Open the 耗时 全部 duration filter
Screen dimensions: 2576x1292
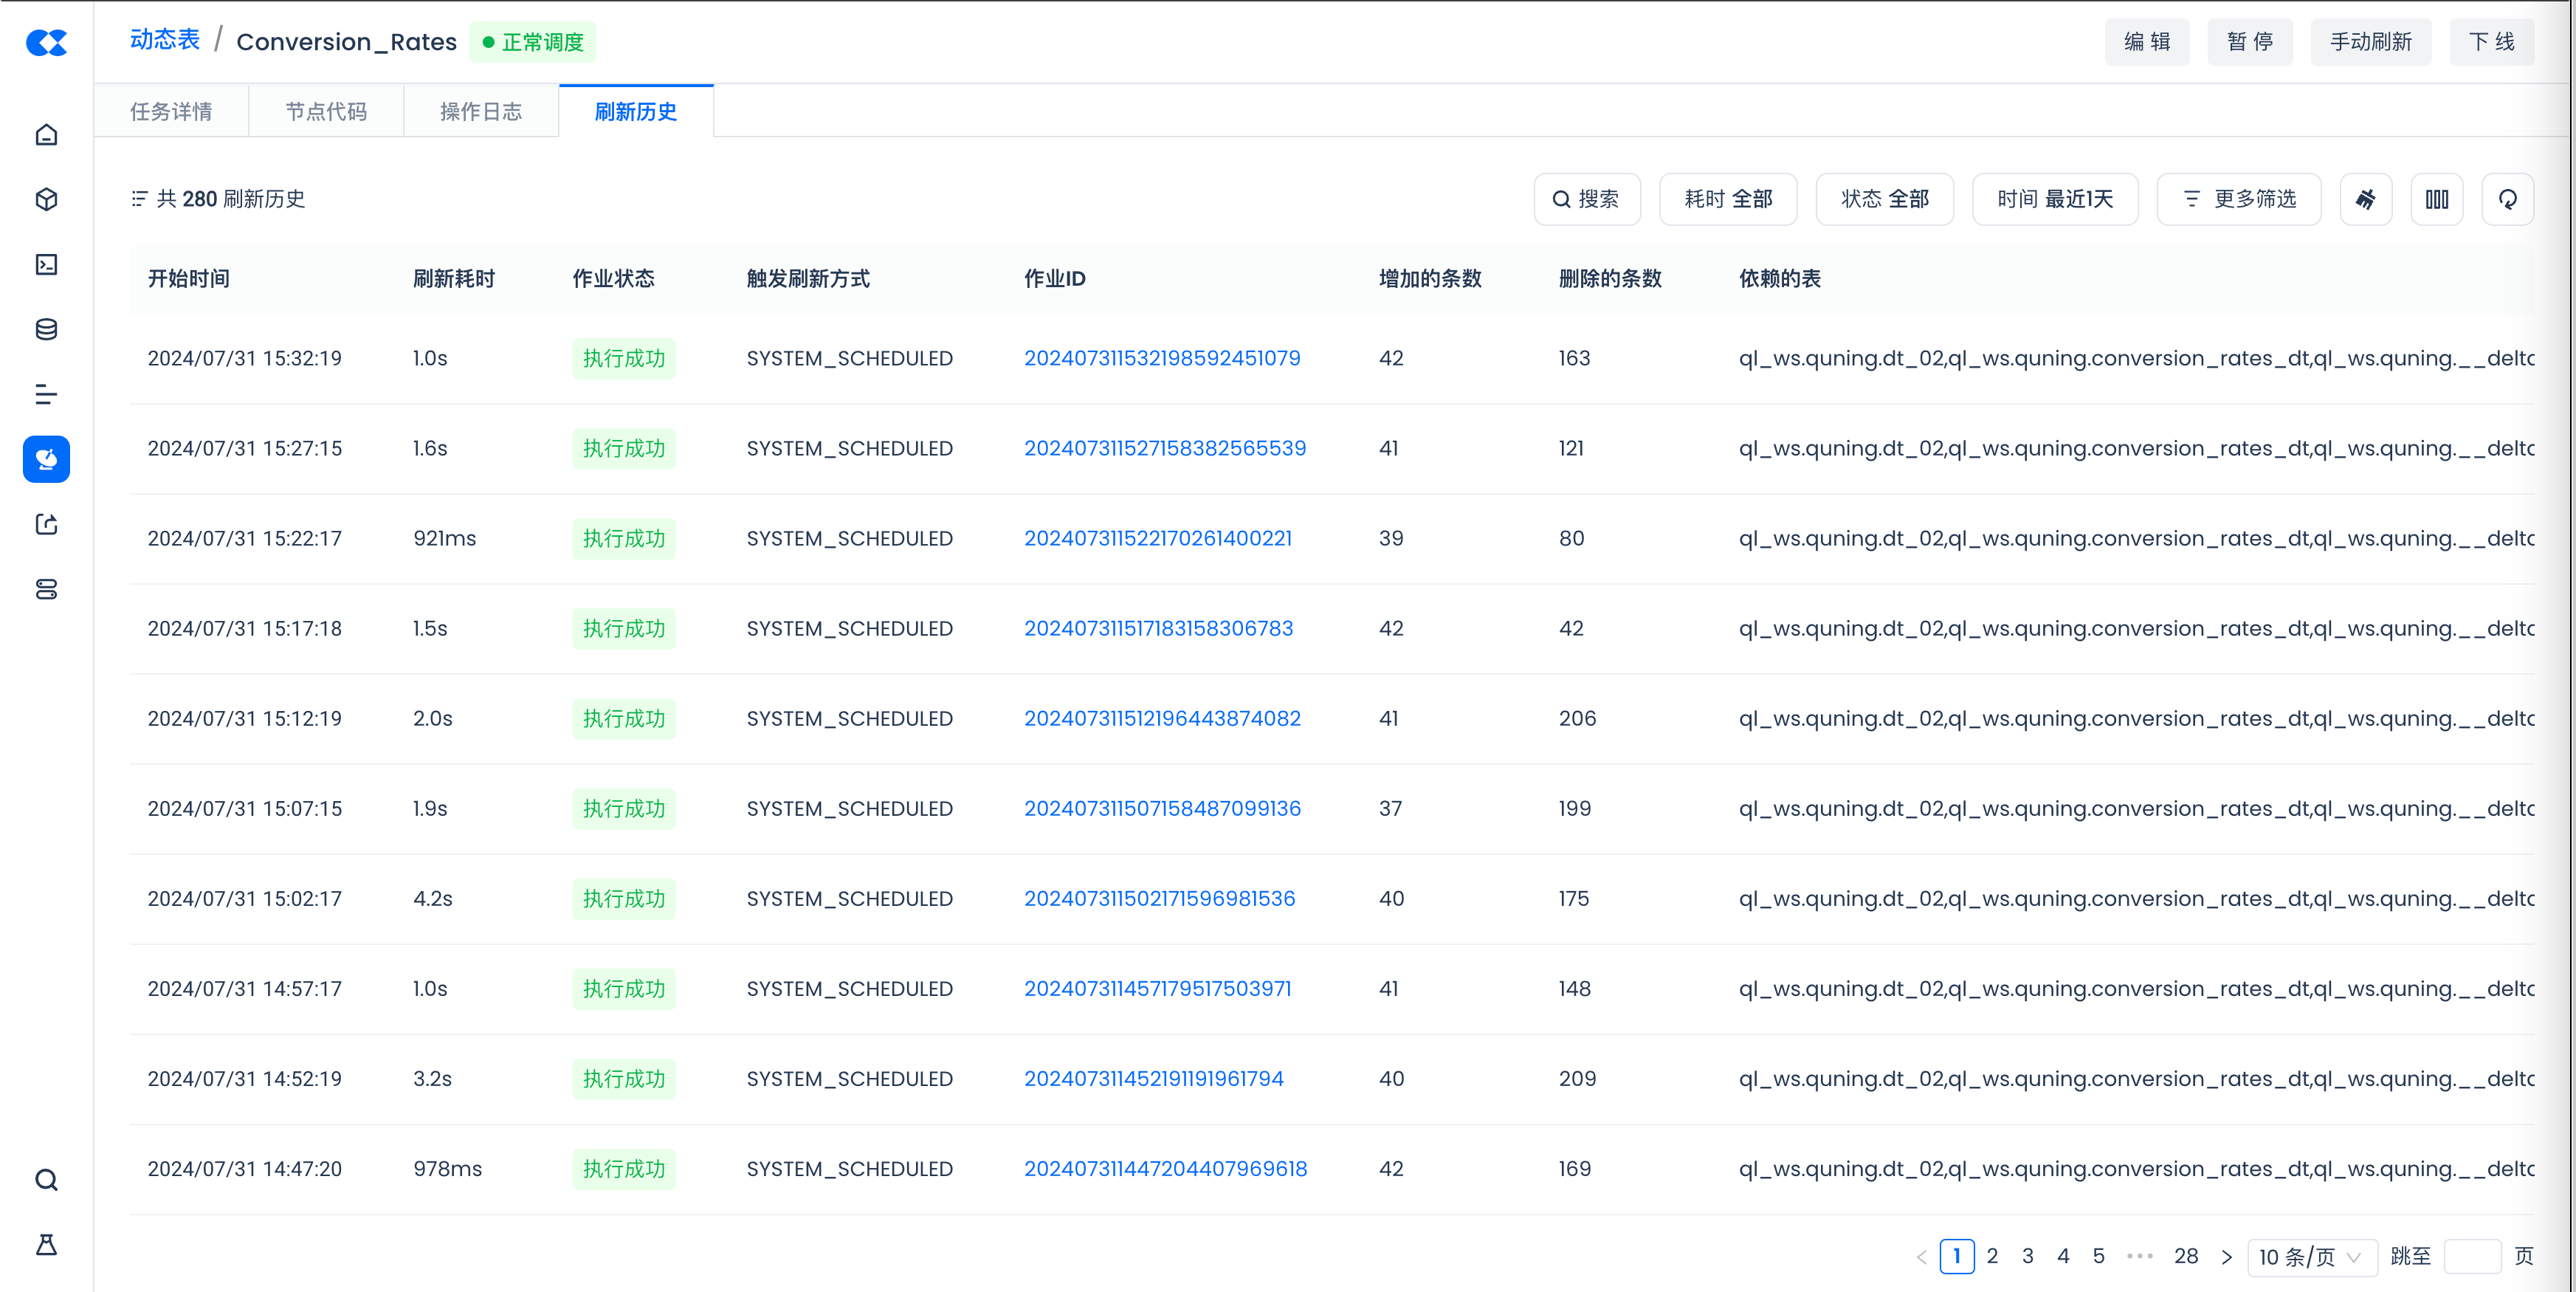[x=1727, y=199]
